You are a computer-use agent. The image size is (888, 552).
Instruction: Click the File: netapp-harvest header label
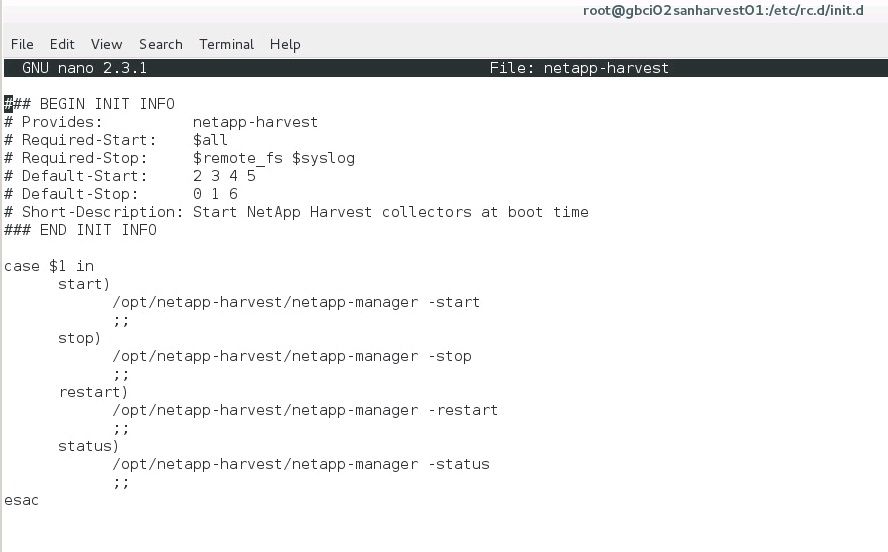point(579,68)
